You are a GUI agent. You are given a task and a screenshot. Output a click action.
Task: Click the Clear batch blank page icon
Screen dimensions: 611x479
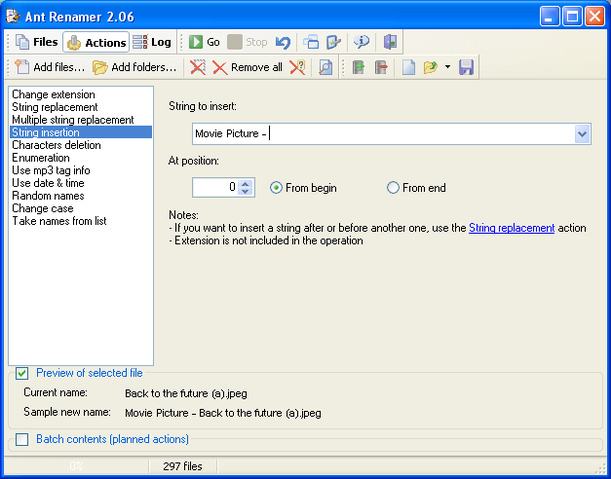click(x=408, y=67)
